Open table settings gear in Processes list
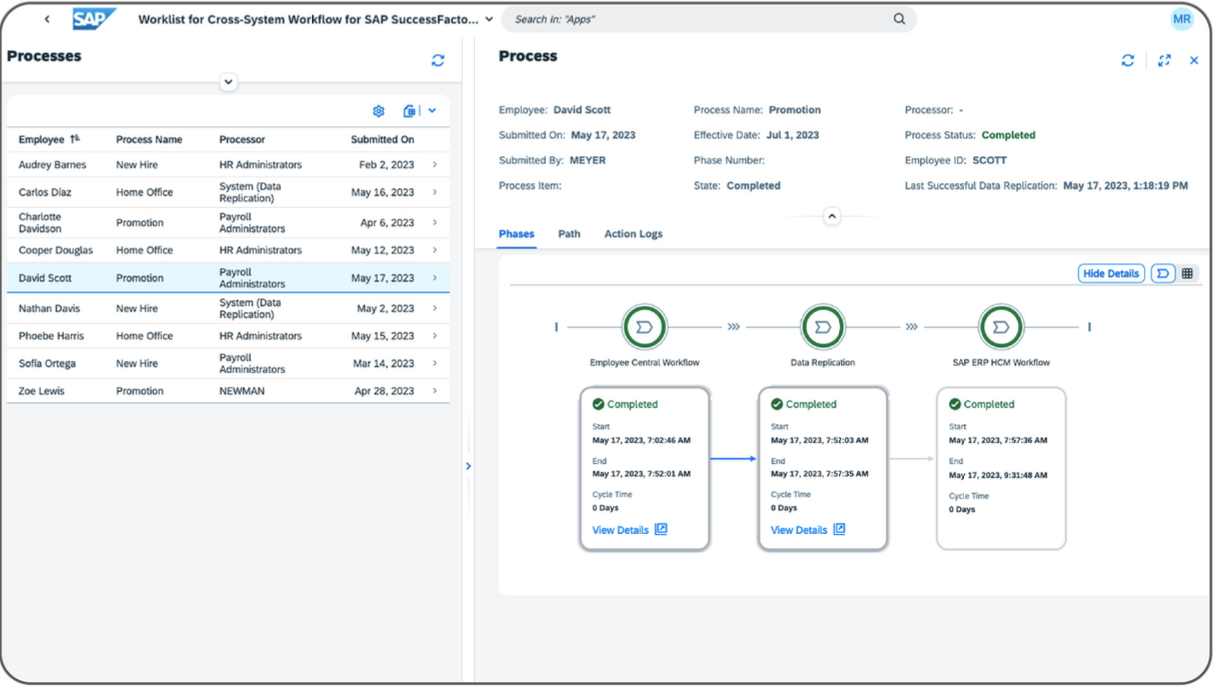 [x=378, y=111]
